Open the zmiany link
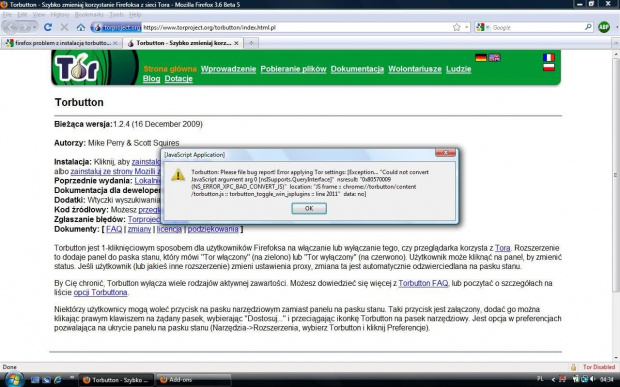Viewport: 620px width, 387px height. tap(139, 229)
